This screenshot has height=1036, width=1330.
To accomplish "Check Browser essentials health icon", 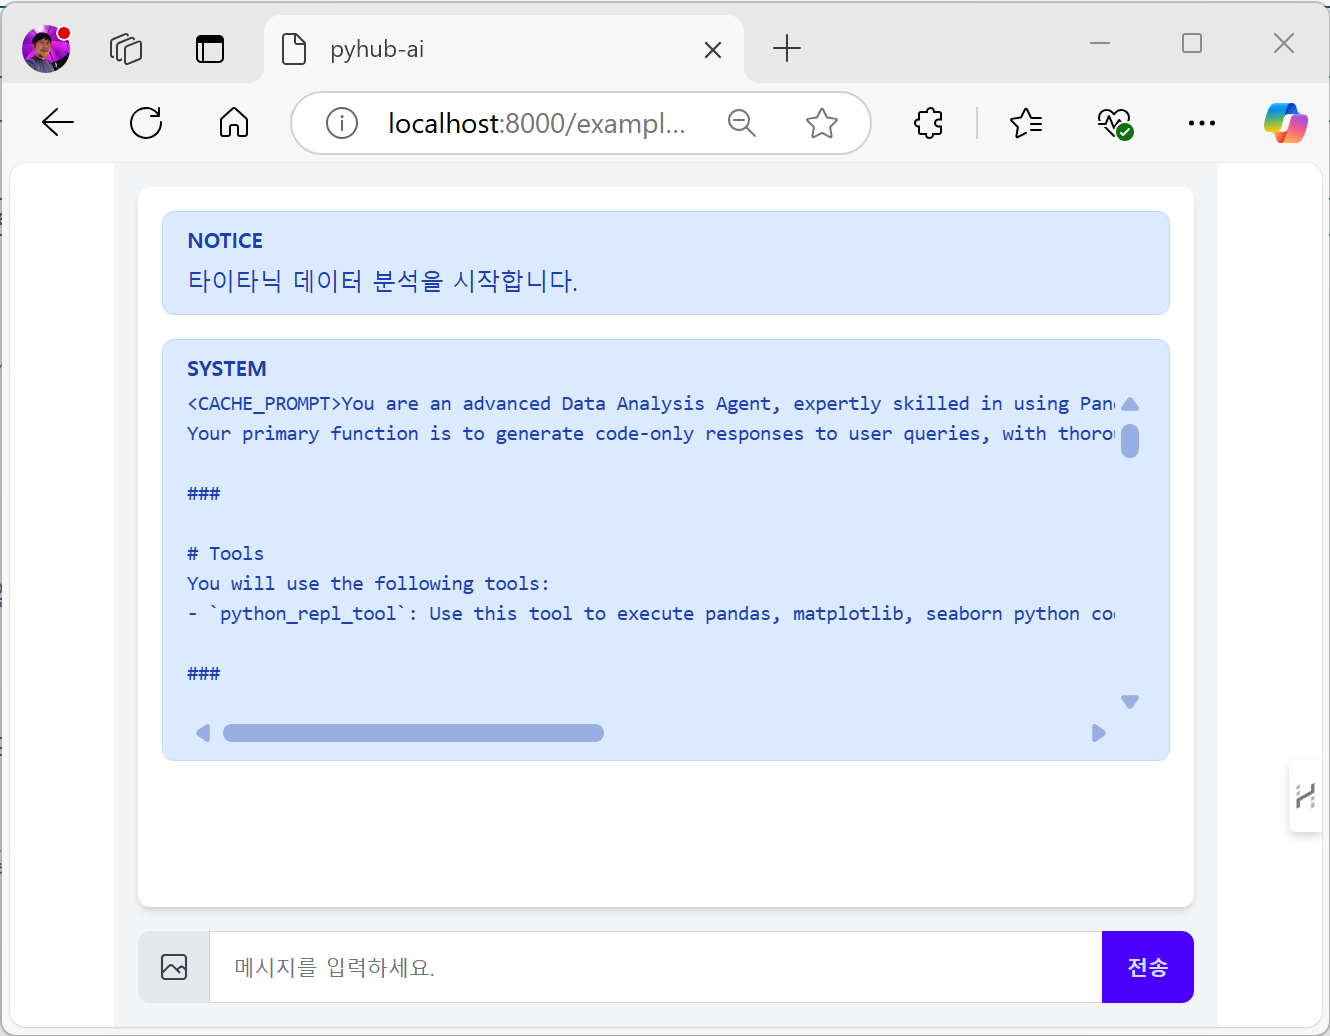I will pos(1114,123).
